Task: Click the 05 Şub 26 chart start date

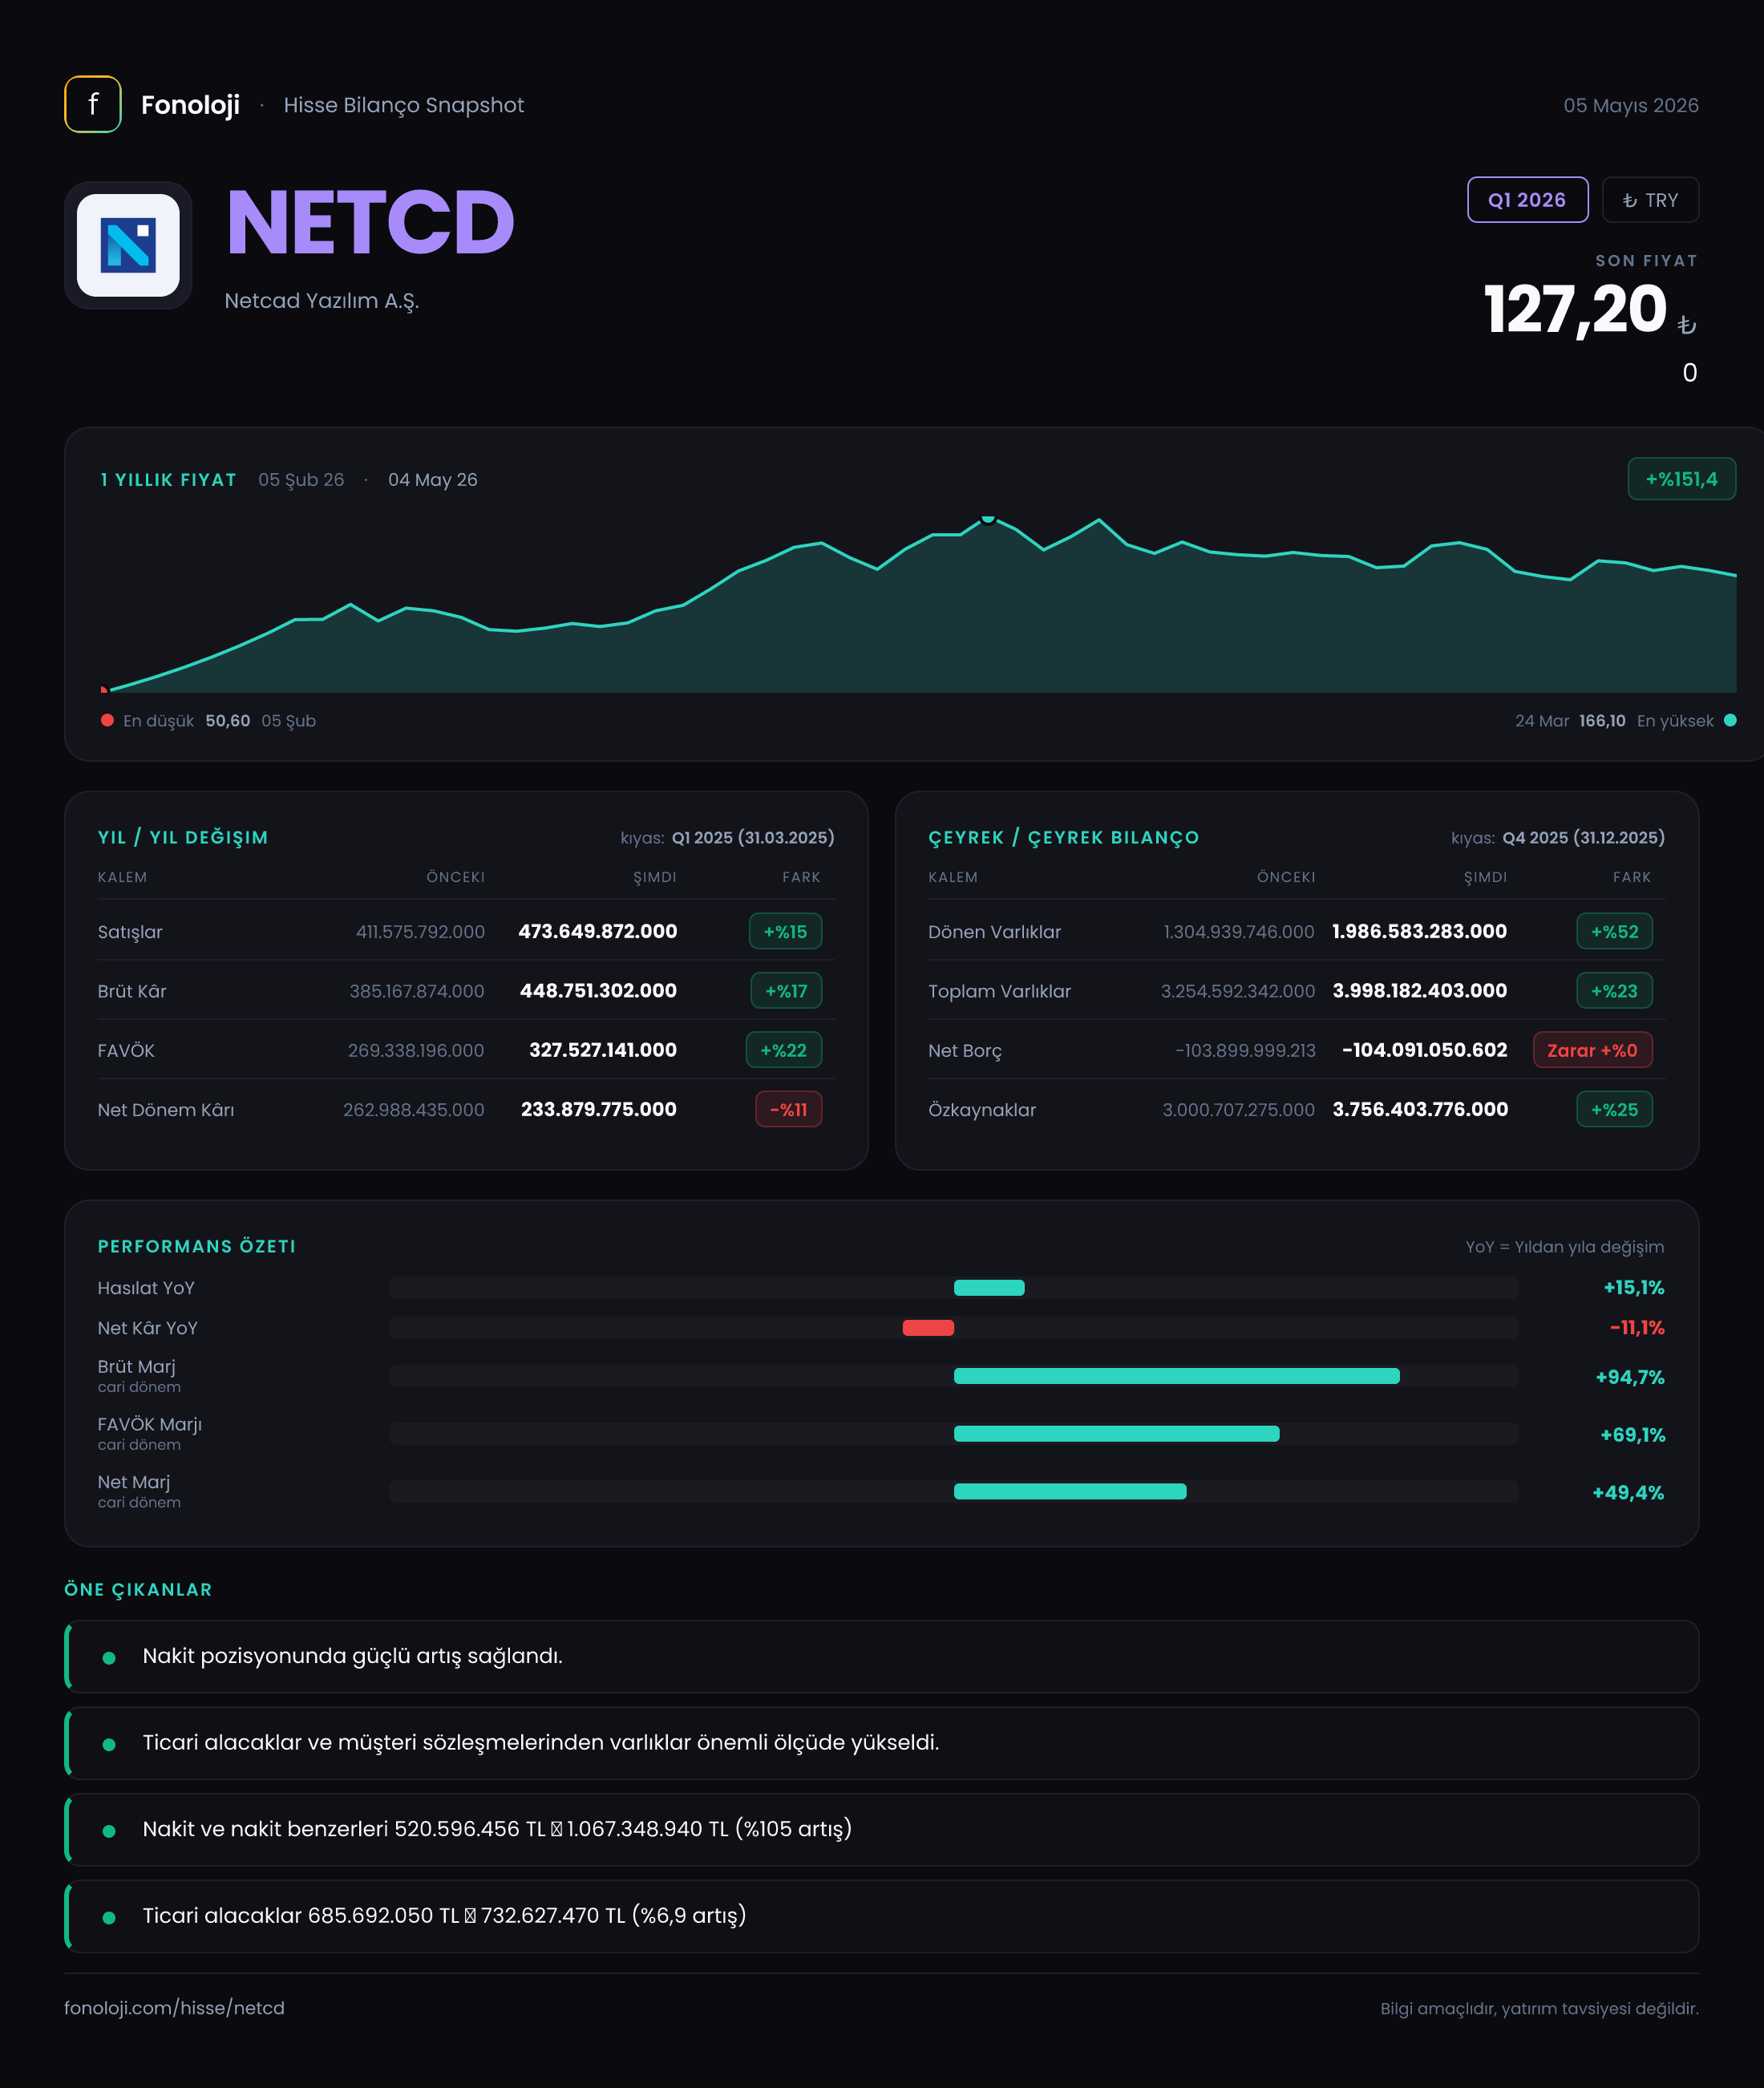Action: click(301, 480)
